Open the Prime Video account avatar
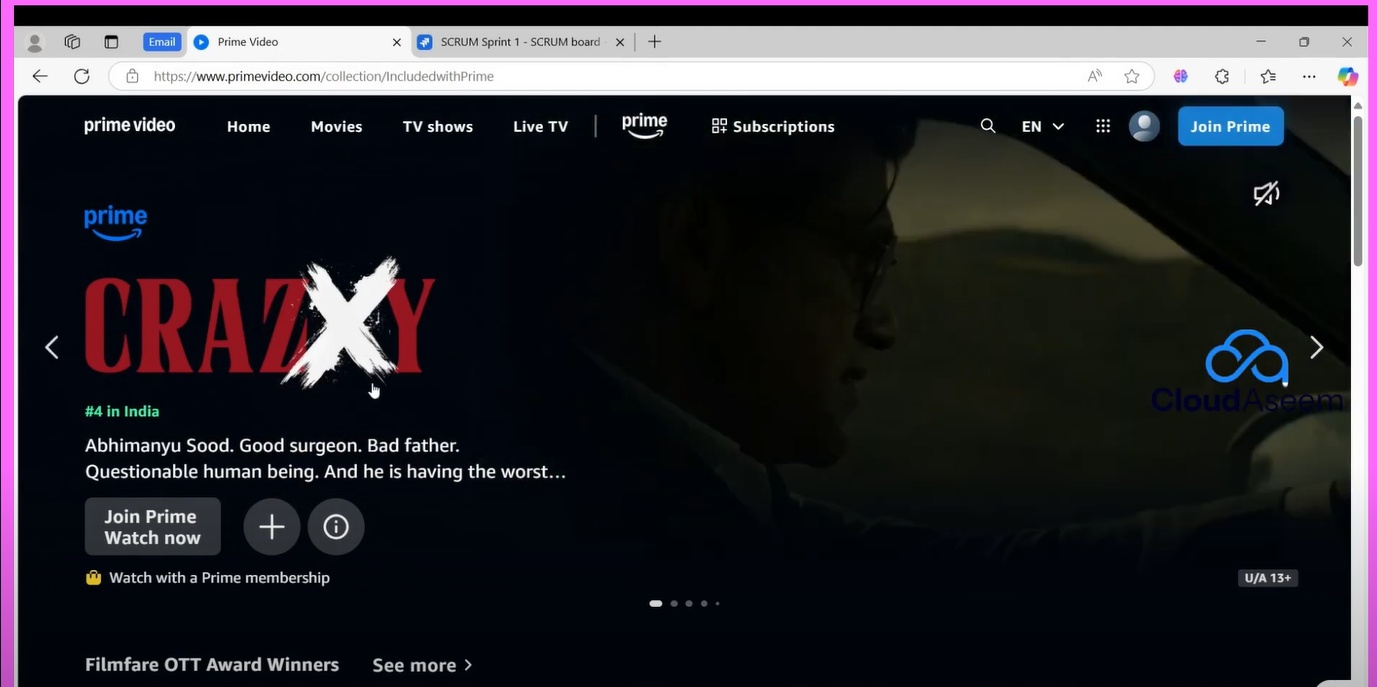The height and width of the screenshot is (687, 1377). pyautogui.click(x=1144, y=126)
